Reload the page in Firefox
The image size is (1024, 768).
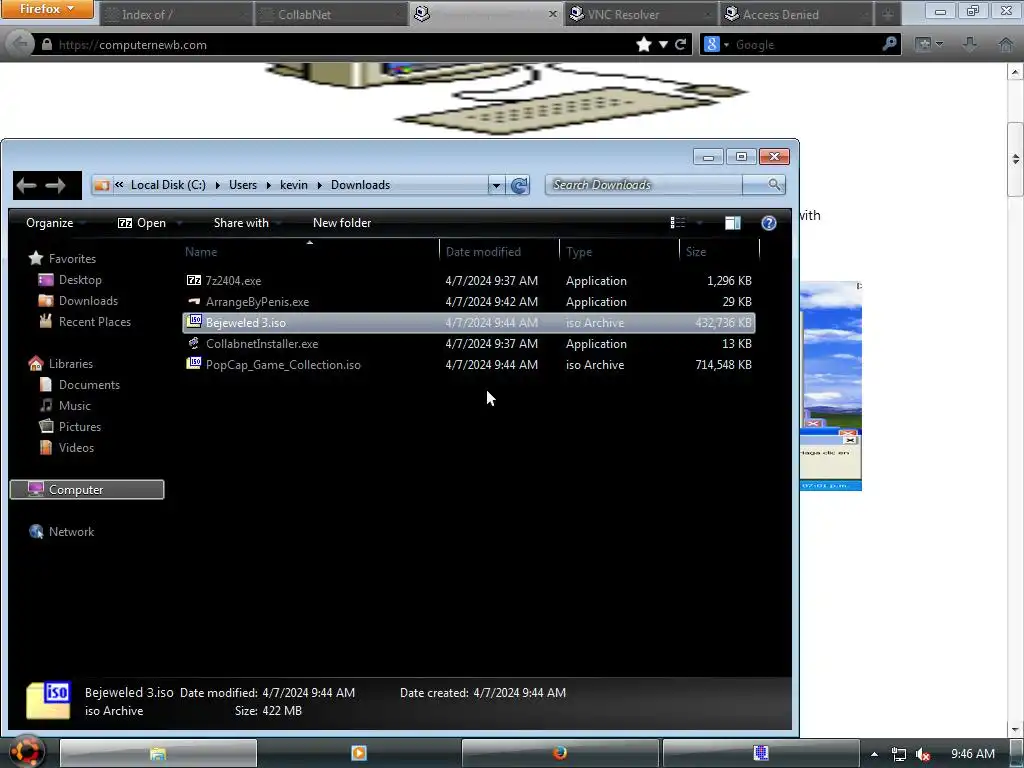[680, 44]
